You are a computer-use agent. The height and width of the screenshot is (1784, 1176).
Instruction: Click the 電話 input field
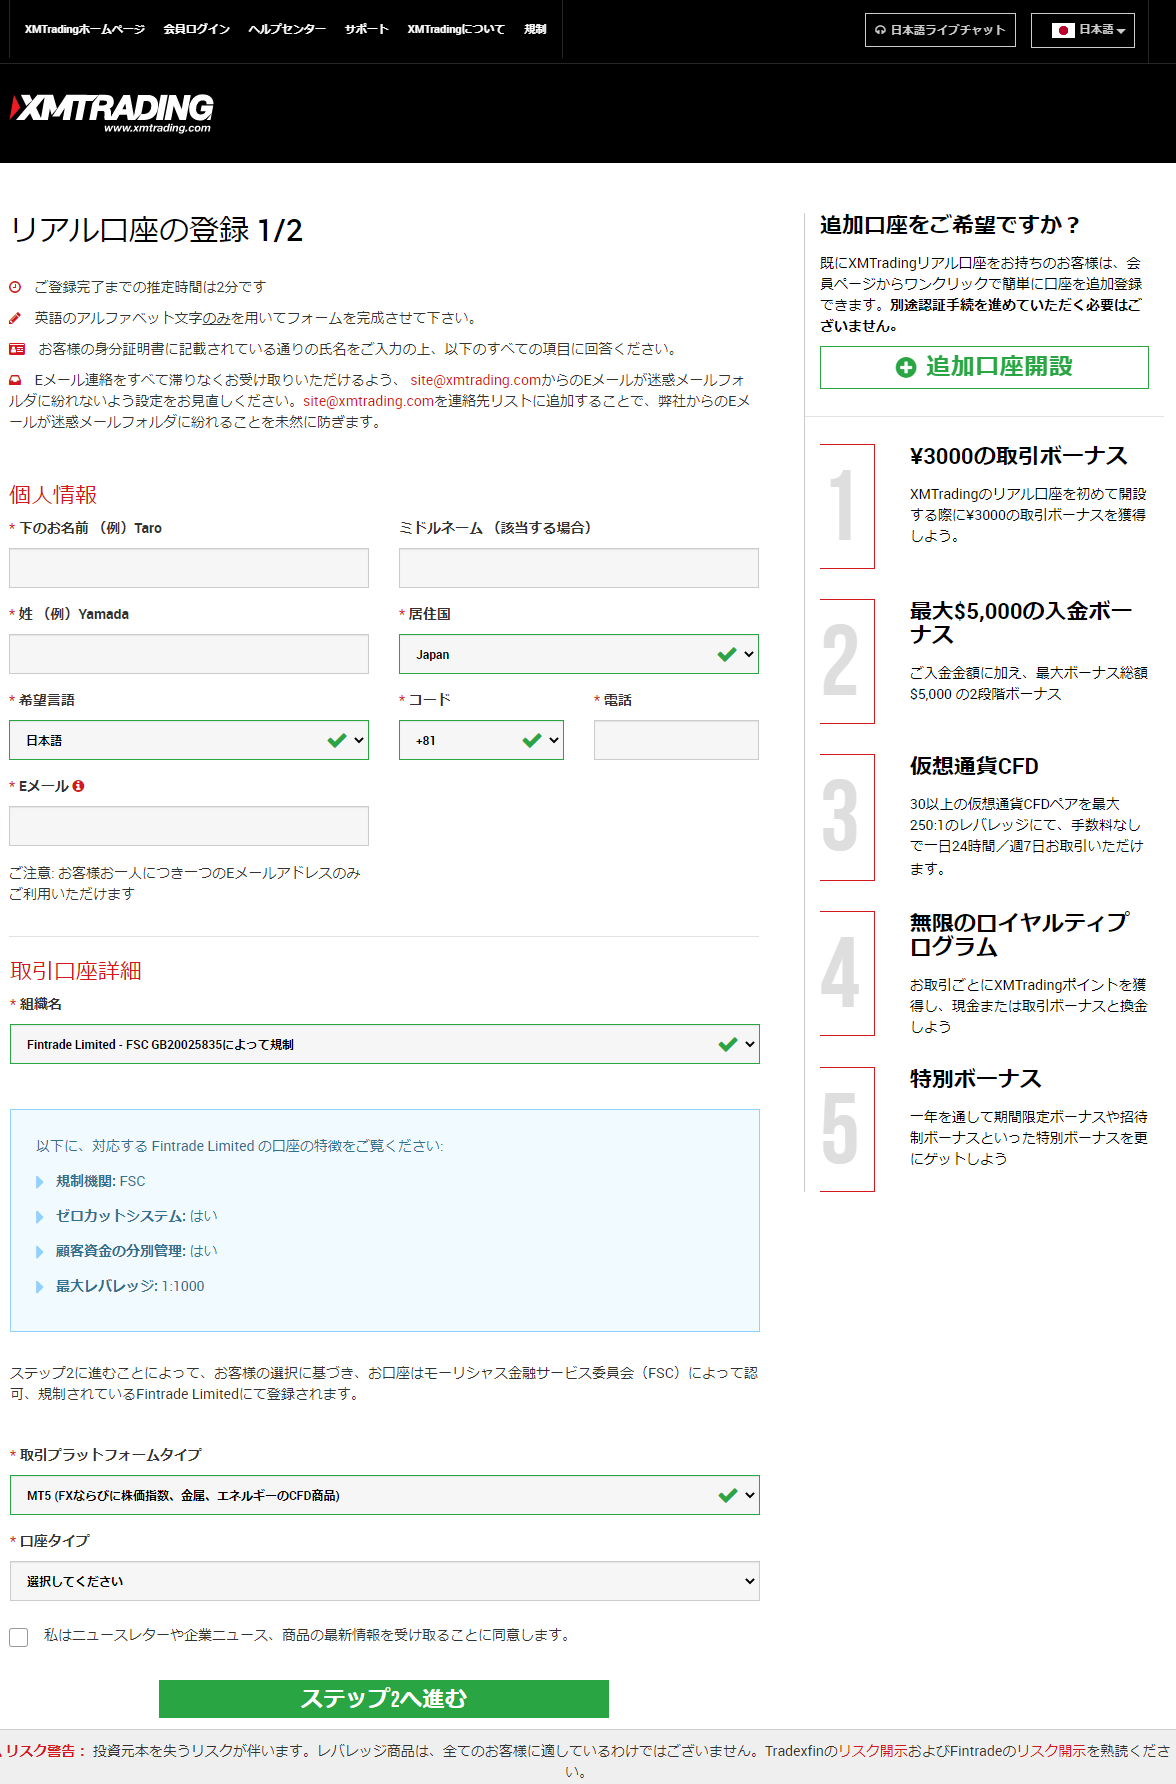pos(676,740)
